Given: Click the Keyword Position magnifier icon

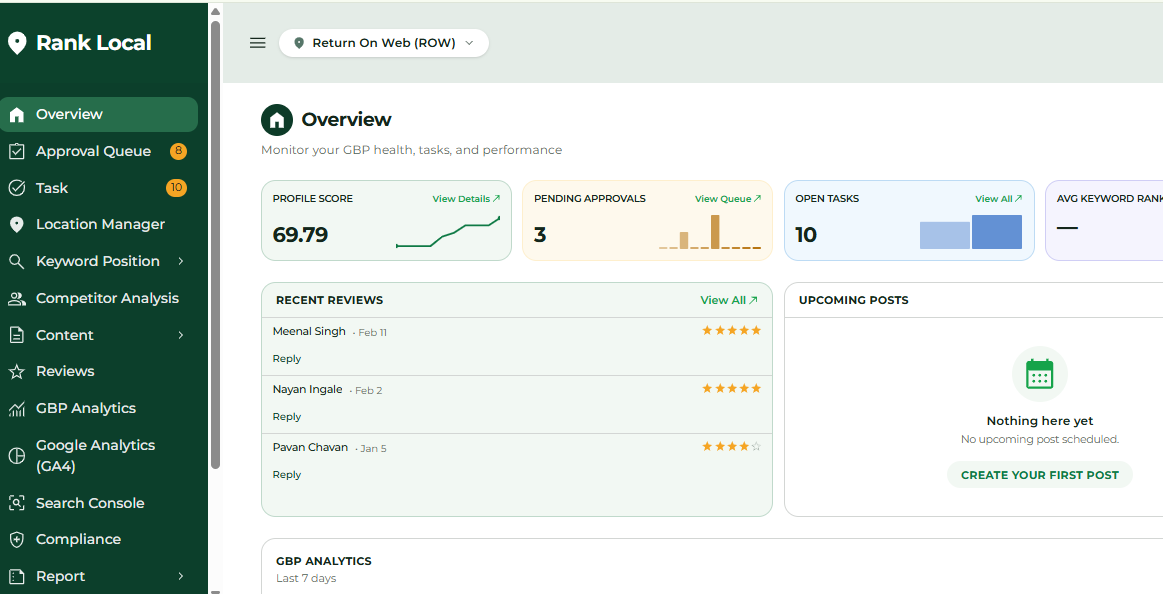Looking at the screenshot, I should [x=16, y=261].
